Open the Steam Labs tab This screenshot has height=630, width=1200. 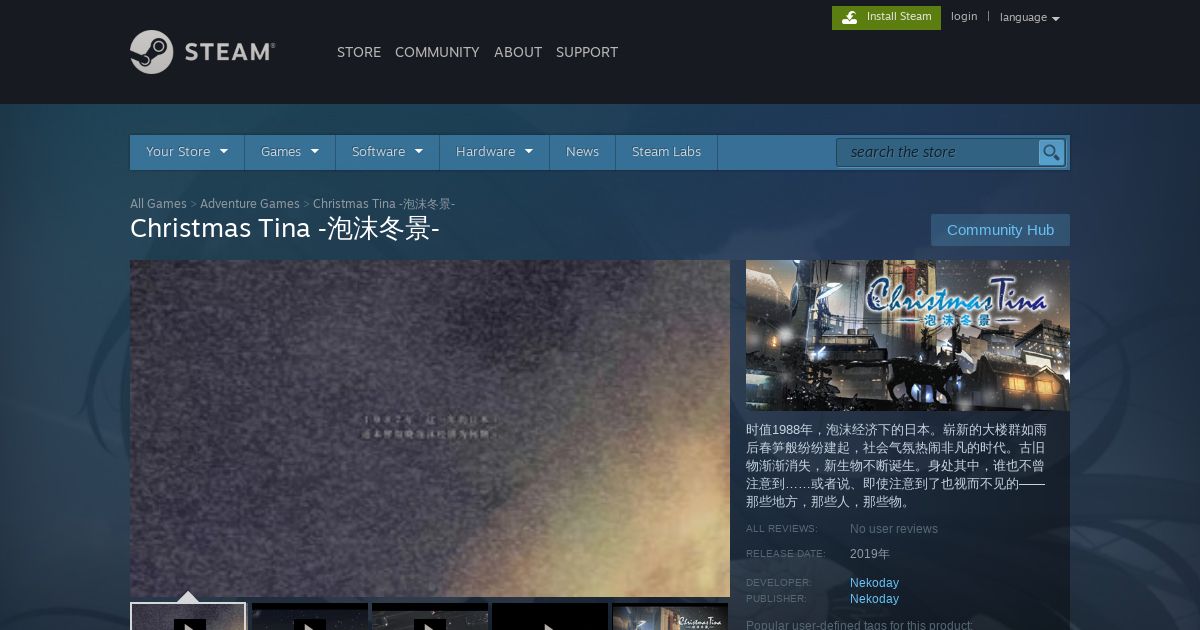tap(666, 152)
